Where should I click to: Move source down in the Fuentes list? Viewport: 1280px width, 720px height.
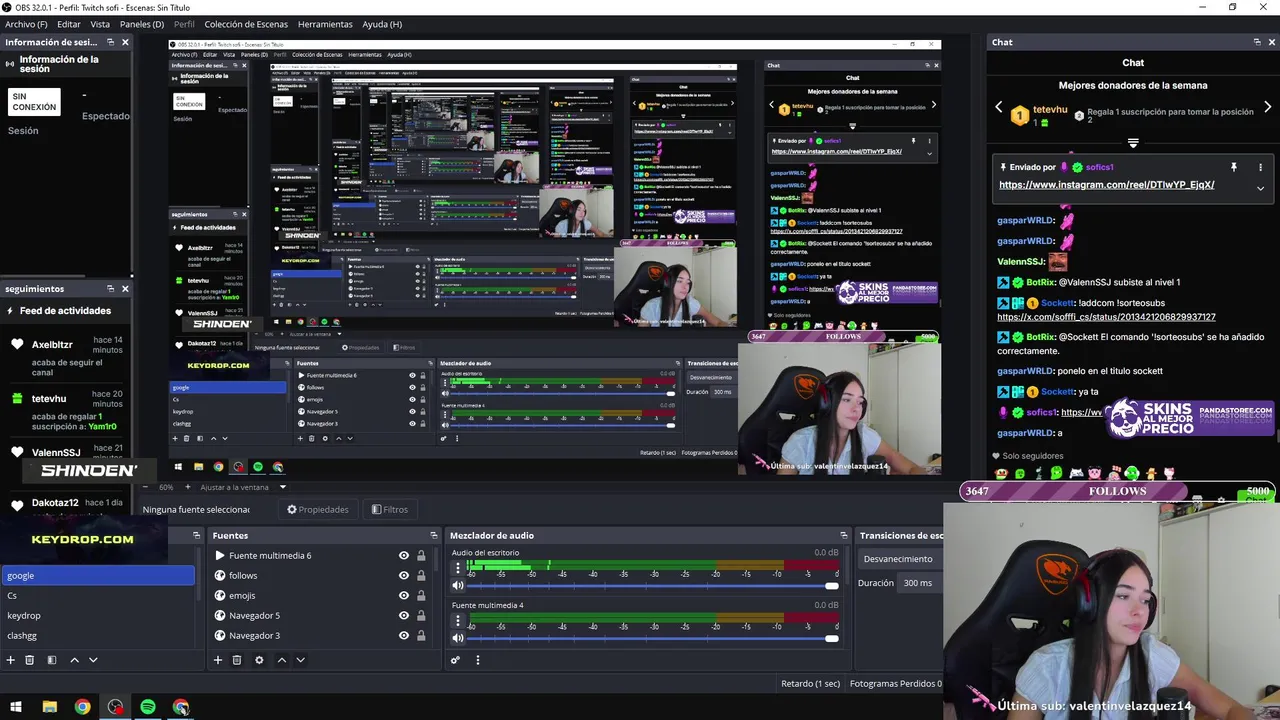[x=300, y=660]
